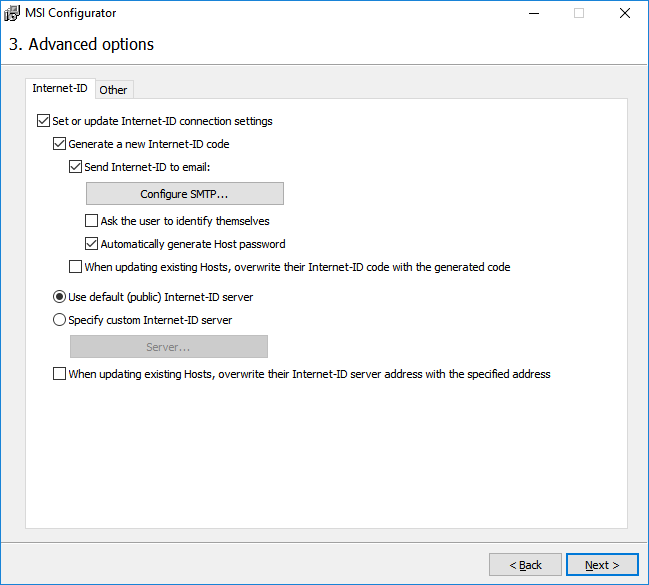Uncheck Set or update Internet-ID connection settings
Screen dimensions: 649x585
(43, 121)
